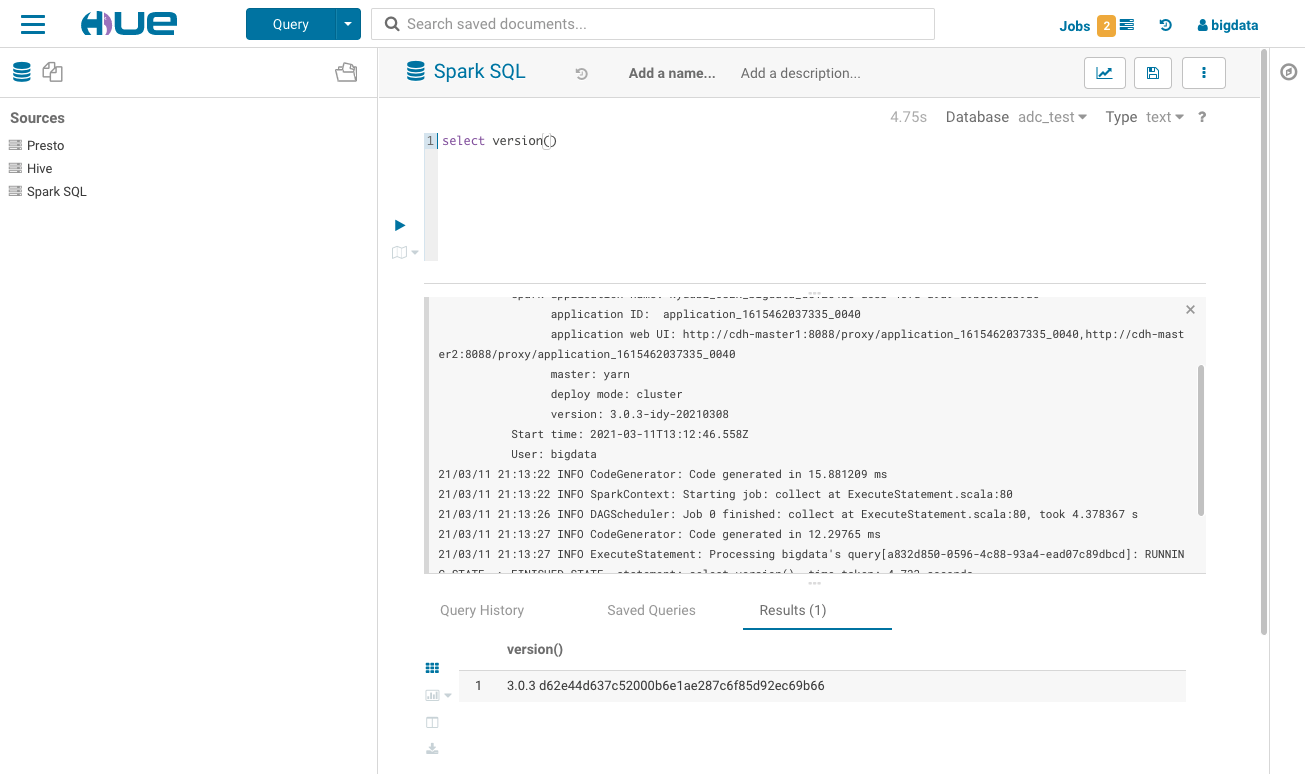Show databases in left assist panel
This screenshot has height=774, width=1305.
point(21,72)
